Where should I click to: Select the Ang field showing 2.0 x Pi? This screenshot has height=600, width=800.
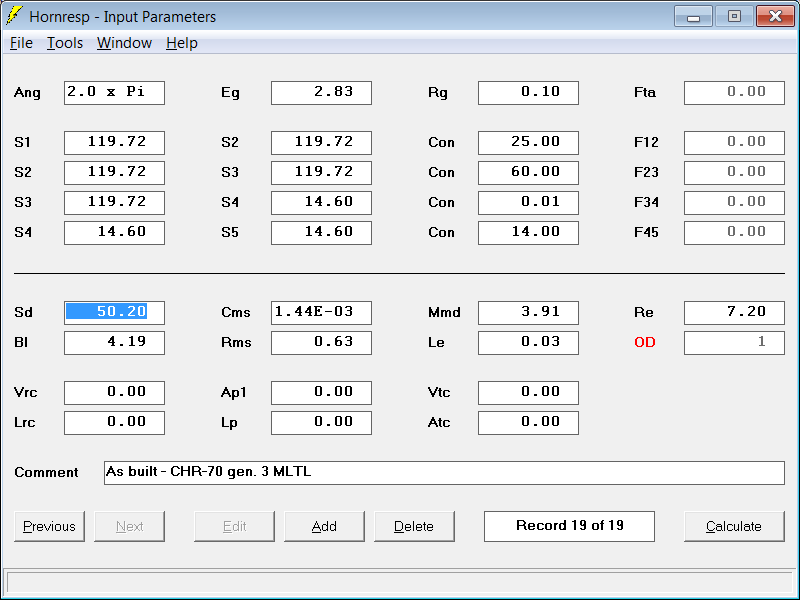tap(114, 93)
